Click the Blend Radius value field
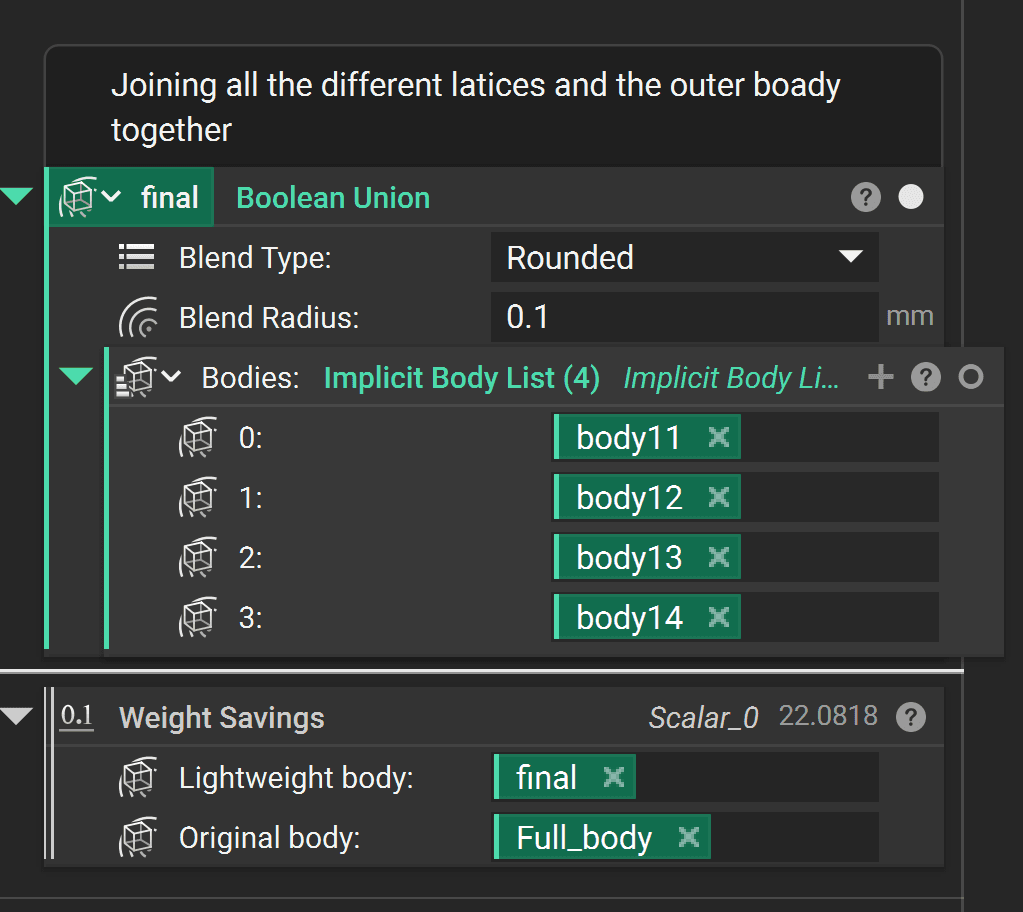The image size is (1023, 912). coord(684,317)
